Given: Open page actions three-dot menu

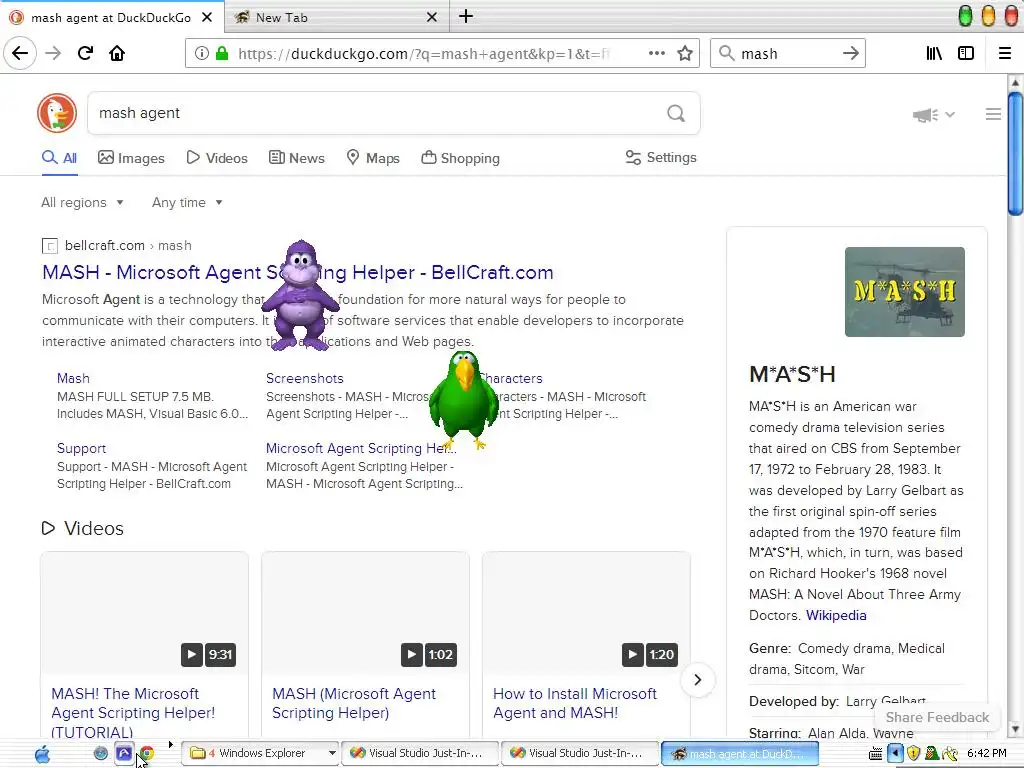Looking at the screenshot, I should (x=657, y=53).
